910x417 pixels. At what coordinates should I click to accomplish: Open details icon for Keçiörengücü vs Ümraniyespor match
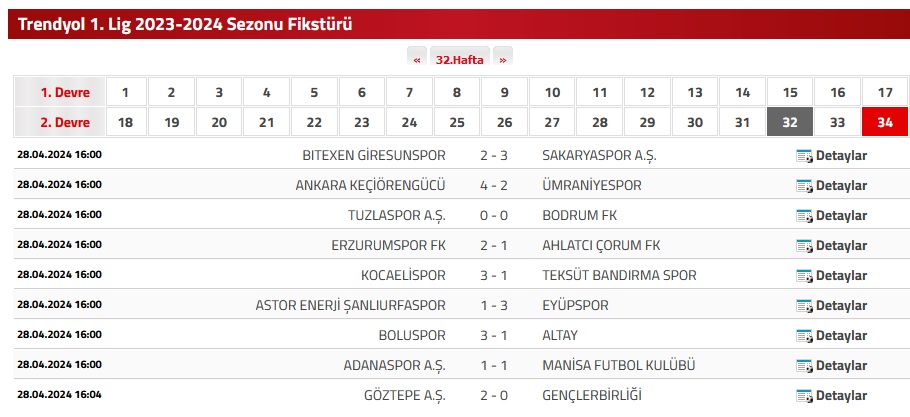pyautogui.click(x=804, y=186)
